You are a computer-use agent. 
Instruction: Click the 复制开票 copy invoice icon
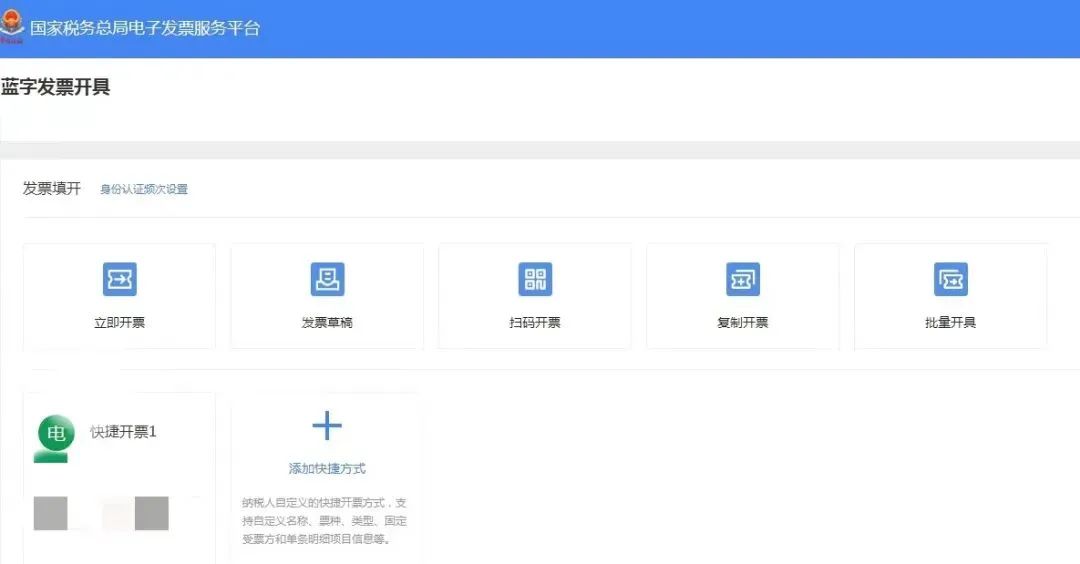[743, 280]
